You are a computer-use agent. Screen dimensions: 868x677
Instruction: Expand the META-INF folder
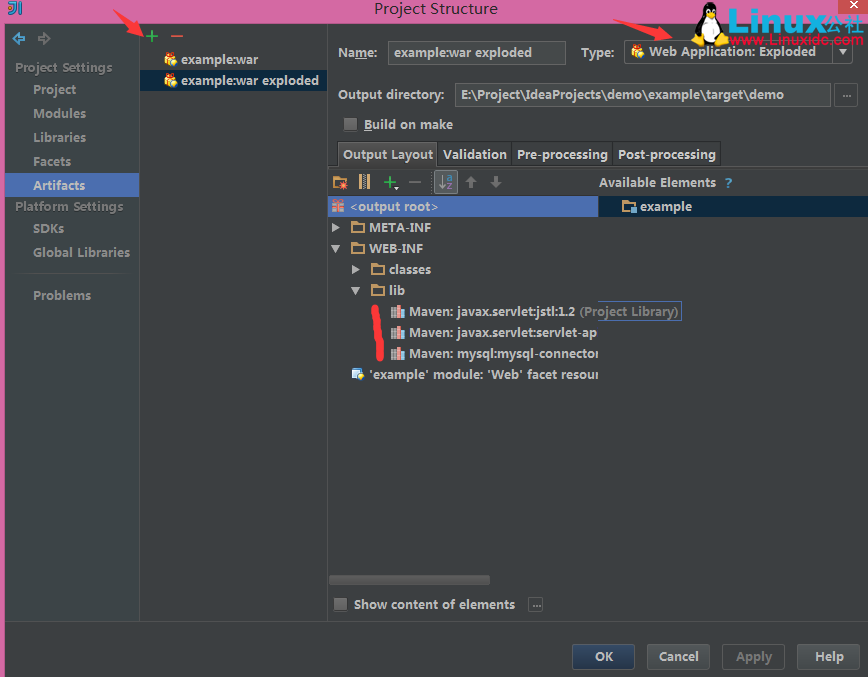[336, 227]
